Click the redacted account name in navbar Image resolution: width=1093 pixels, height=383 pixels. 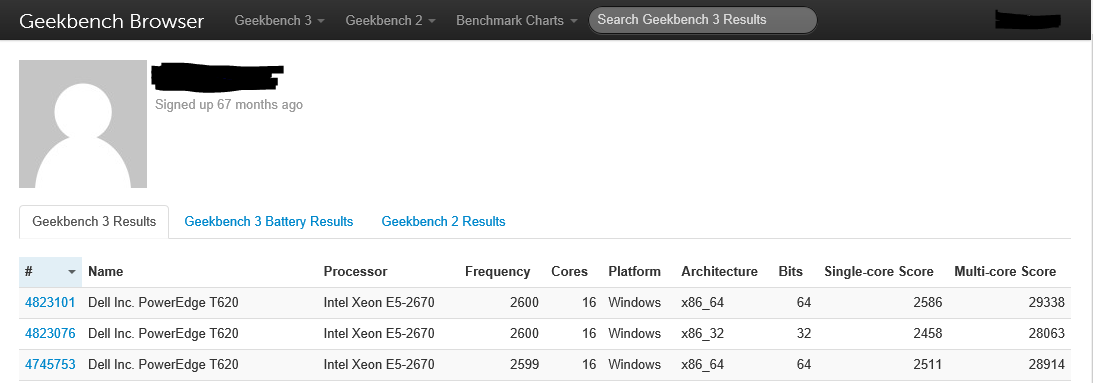pyautogui.click(x=1028, y=20)
